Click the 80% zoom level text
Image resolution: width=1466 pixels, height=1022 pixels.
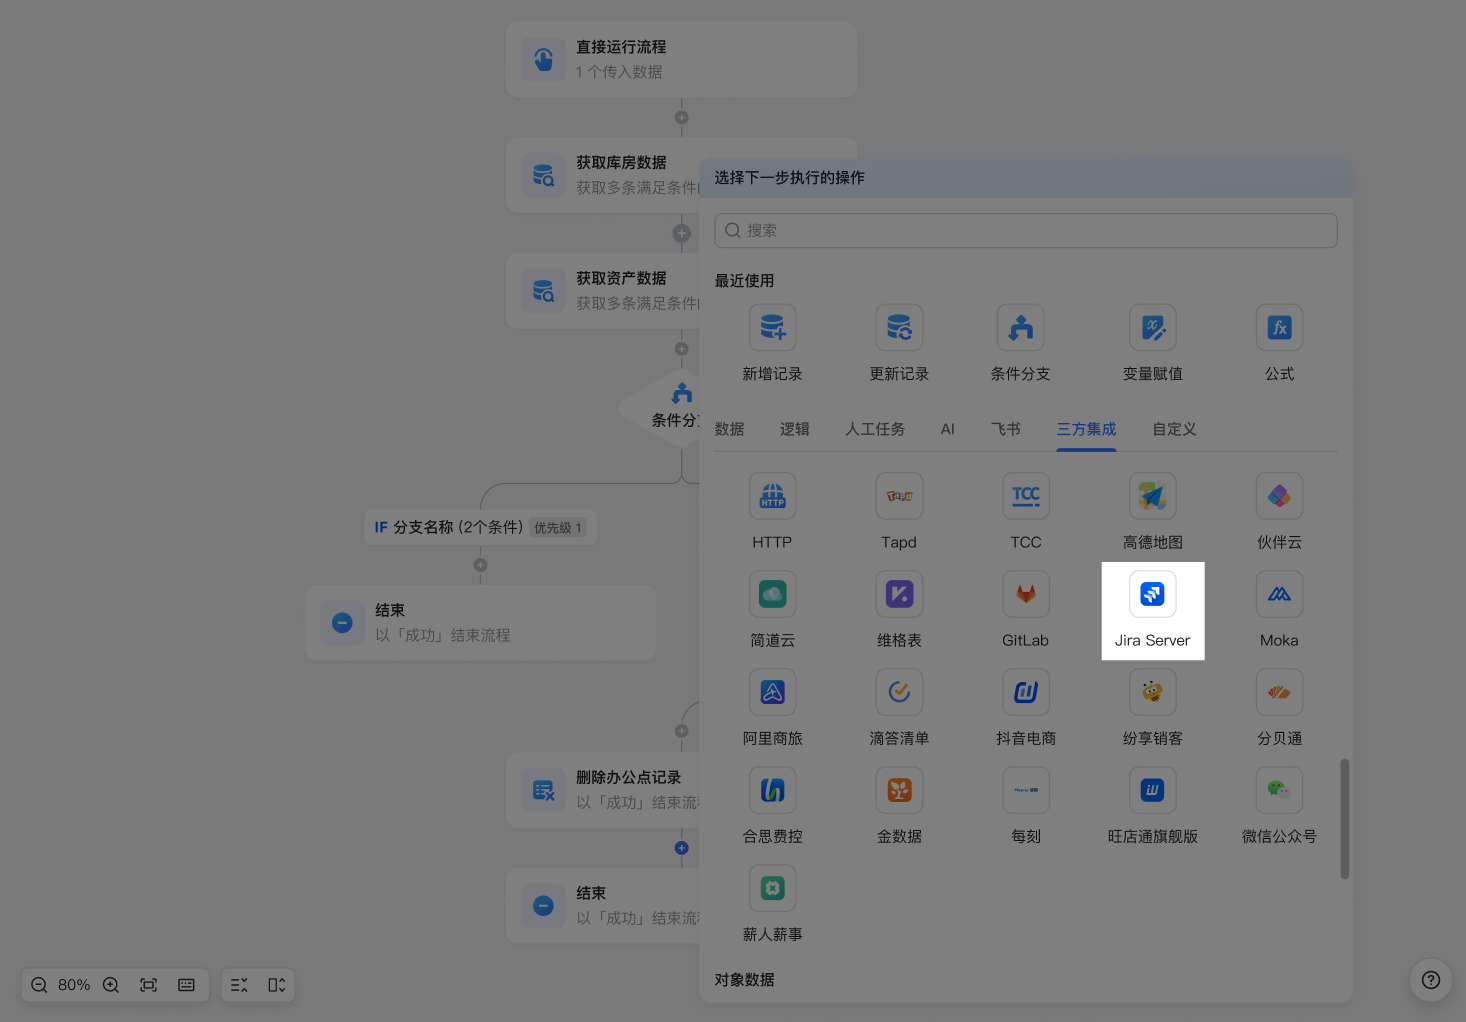[x=74, y=985]
